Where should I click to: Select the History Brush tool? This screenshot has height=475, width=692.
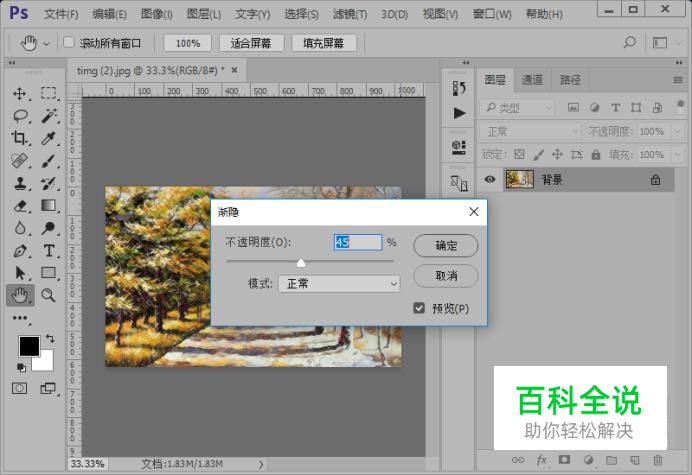tap(48, 183)
